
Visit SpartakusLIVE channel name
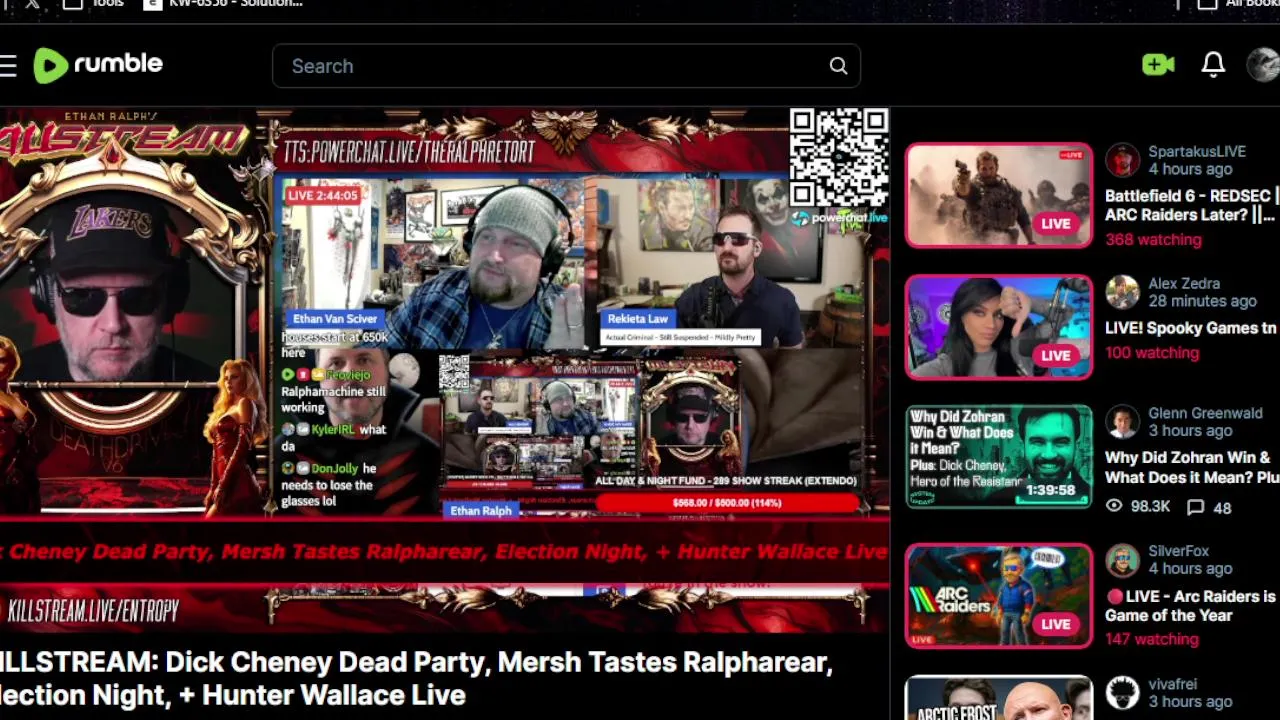(x=1197, y=152)
